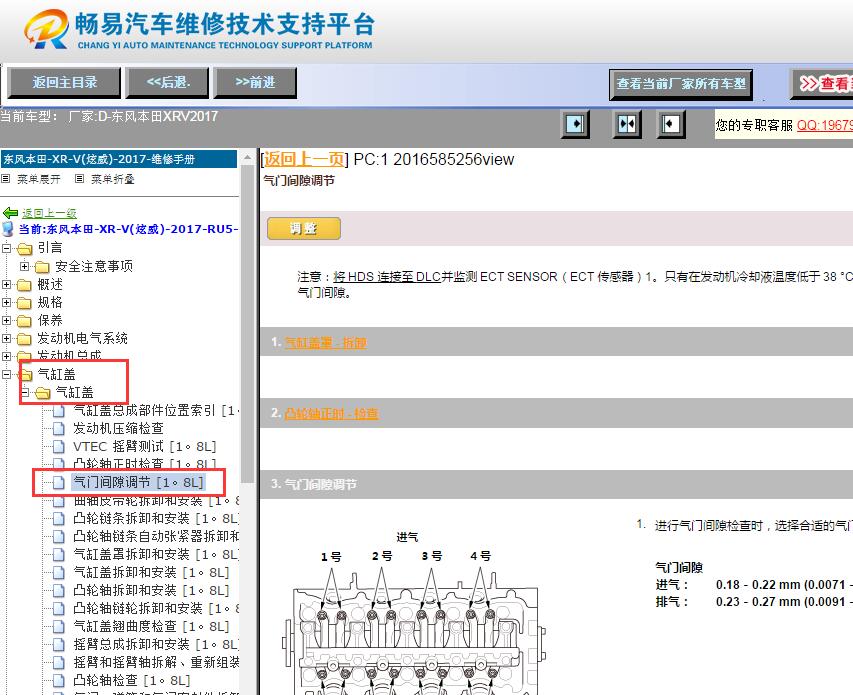Open 气缸盖总成部件位置索引 entry
Screen dimensions: 853x695
156,411
